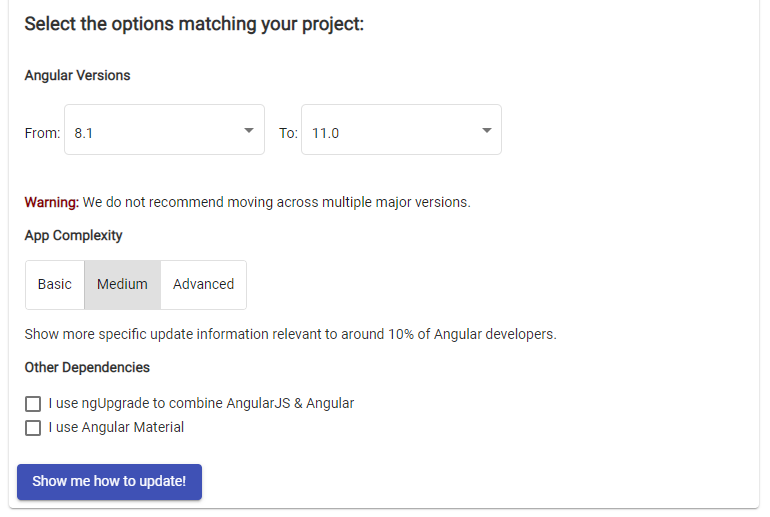Open the From selector showing 8.1
Image resolution: width=770 pixels, height=517 pixels.
coord(165,130)
